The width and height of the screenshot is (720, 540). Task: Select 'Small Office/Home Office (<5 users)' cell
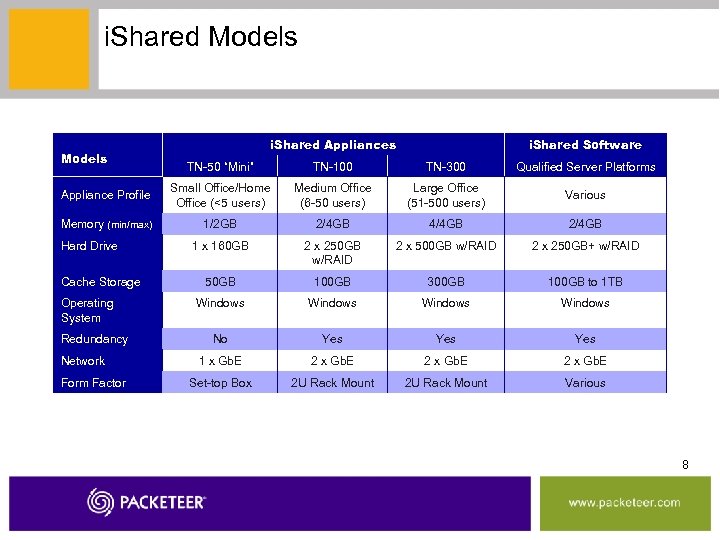coord(220,195)
